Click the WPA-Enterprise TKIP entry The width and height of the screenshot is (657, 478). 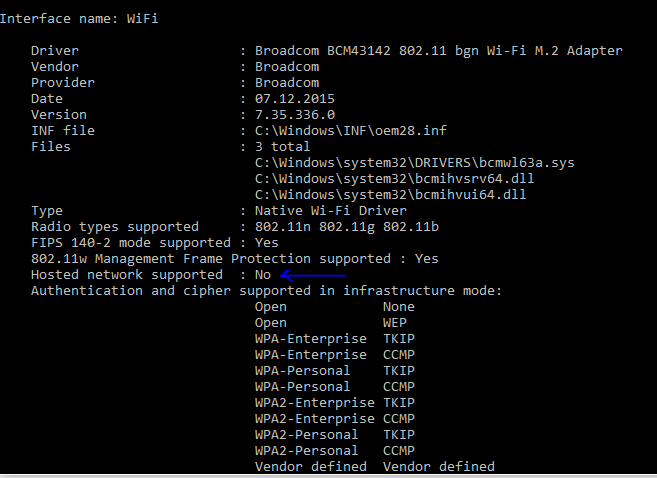tap(335, 339)
